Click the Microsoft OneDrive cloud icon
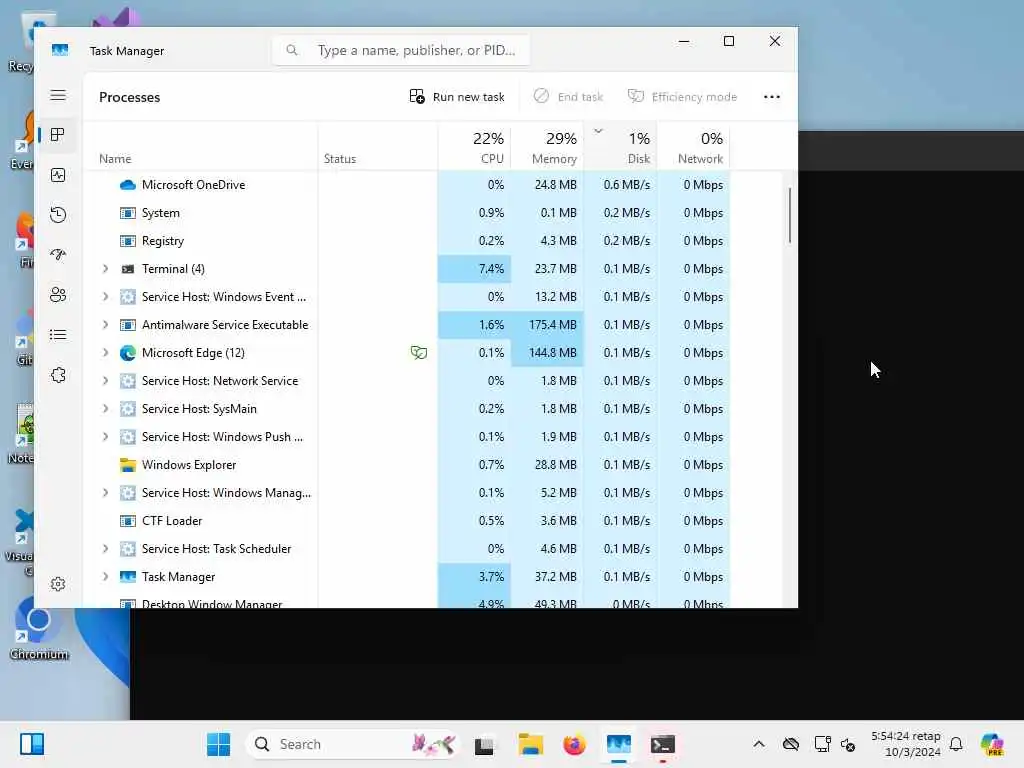Image resolution: width=1024 pixels, height=768 pixels. [x=127, y=185]
